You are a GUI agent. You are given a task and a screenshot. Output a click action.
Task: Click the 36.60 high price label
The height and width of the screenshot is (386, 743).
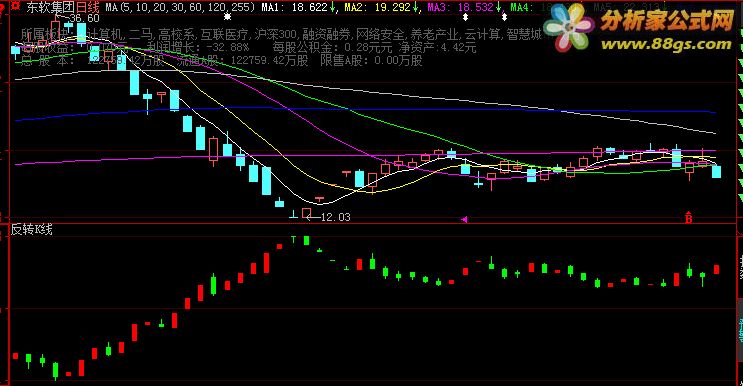pyautogui.click(x=84, y=18)
